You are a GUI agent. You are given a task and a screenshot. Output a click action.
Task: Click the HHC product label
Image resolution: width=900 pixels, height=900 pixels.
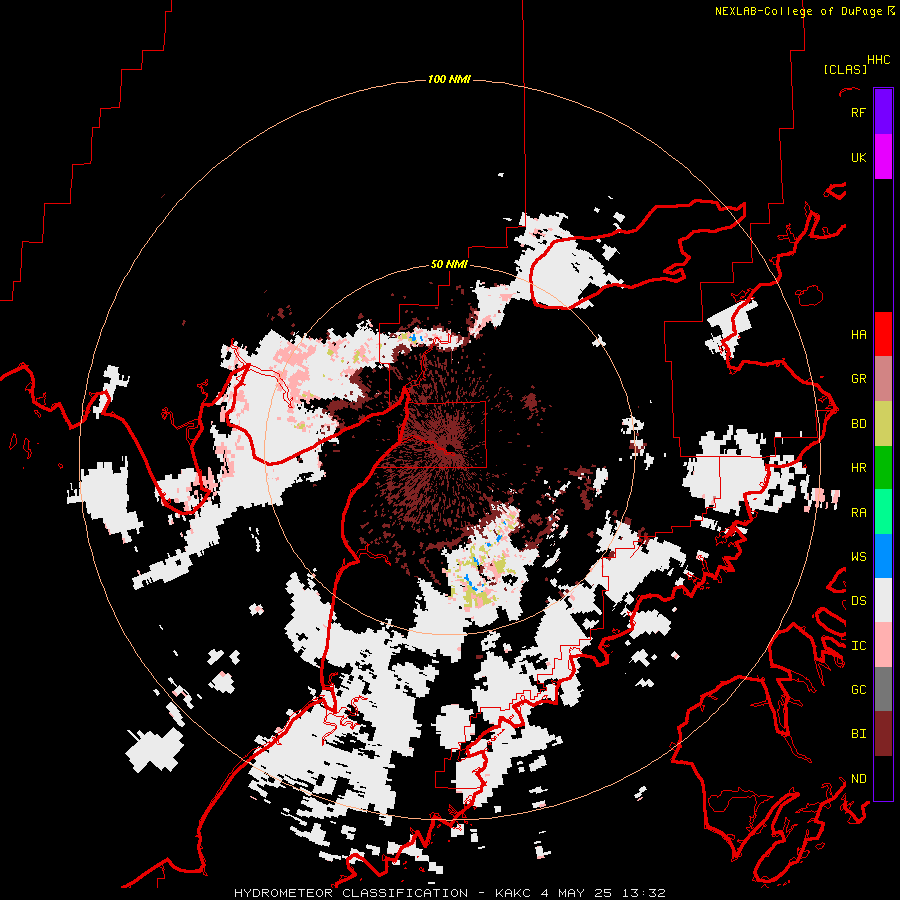coord(878,60)
